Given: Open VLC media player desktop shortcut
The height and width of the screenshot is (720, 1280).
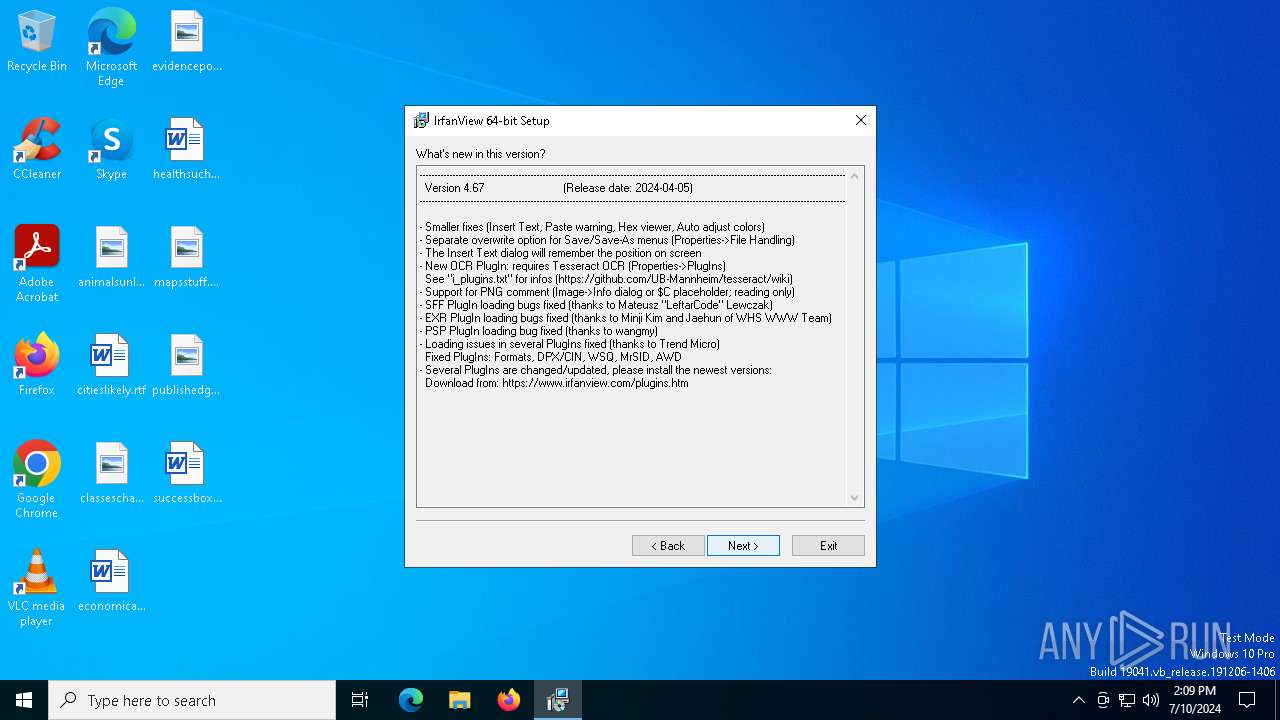Looking at the screenshot, I should (37, 588).
